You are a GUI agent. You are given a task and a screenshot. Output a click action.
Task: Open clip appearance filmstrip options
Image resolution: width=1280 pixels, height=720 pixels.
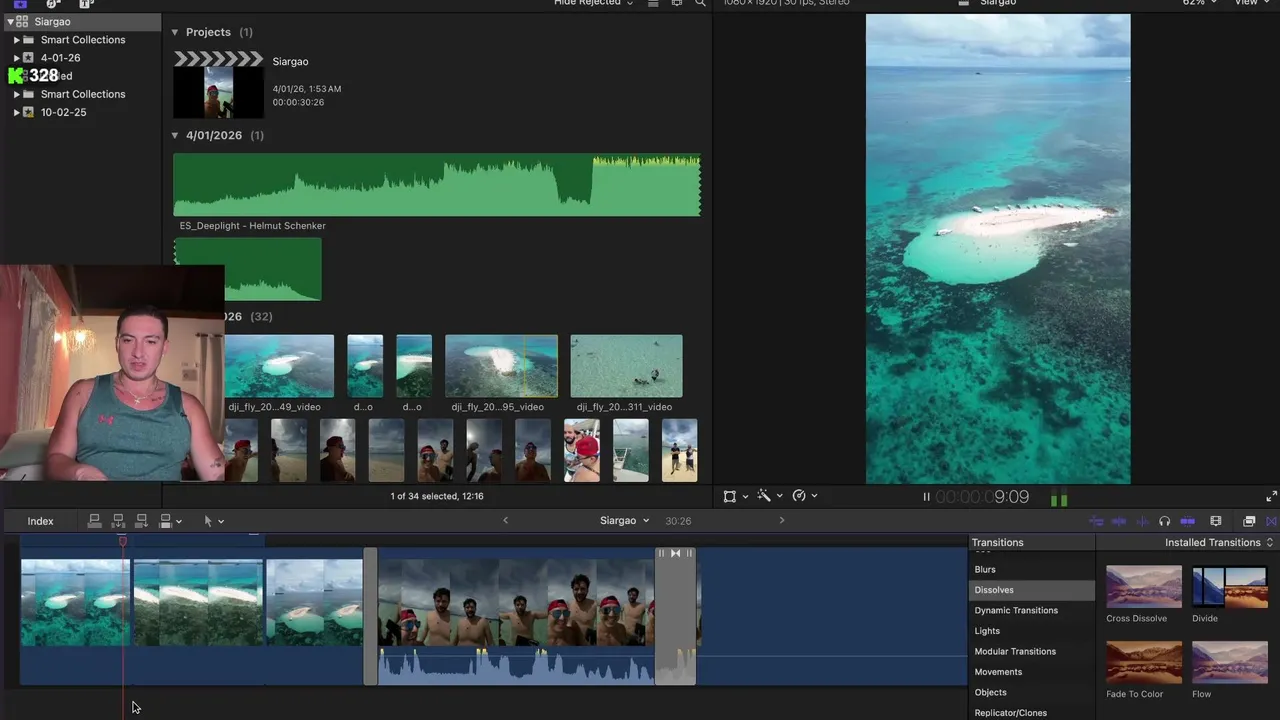pyautogui.click(x=1216, y=521)
